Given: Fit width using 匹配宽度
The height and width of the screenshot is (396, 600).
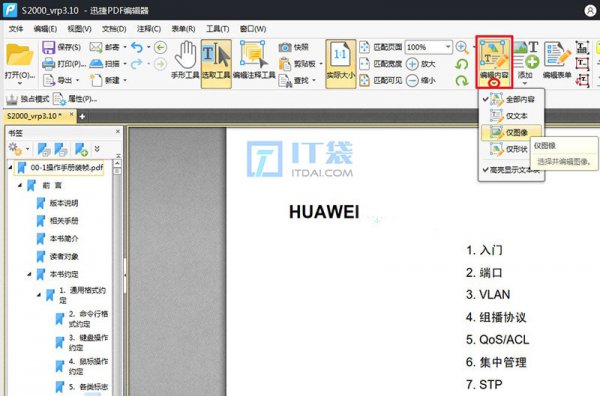Looking at the screenshot, I should pos(381,64).
